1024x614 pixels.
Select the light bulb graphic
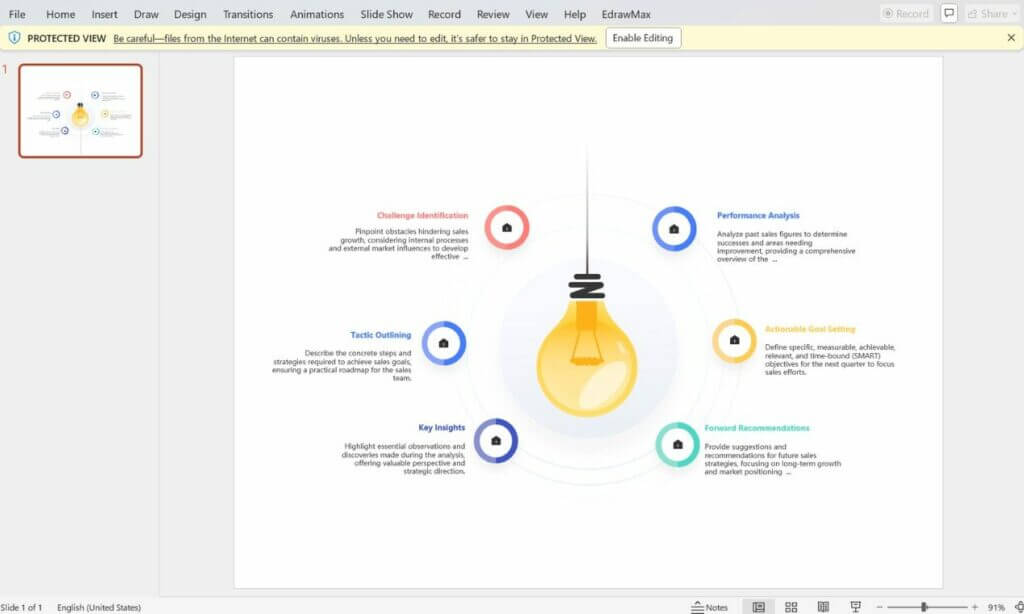point(586,346)
